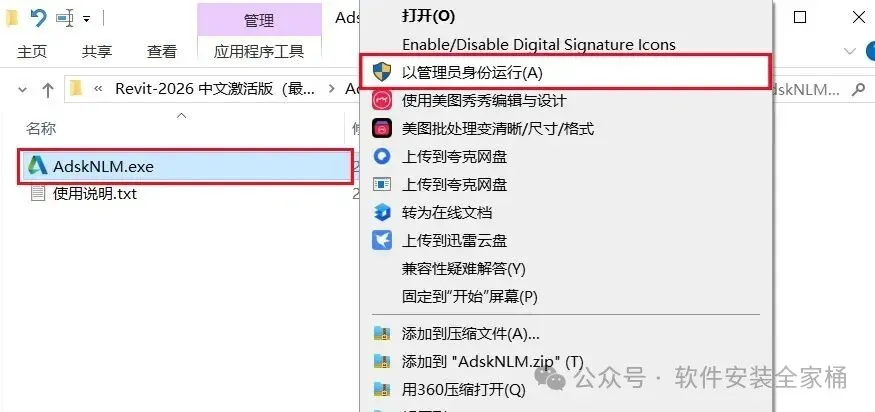Click 打开(O) at top of context menu
875x412 pixels.
566,16
